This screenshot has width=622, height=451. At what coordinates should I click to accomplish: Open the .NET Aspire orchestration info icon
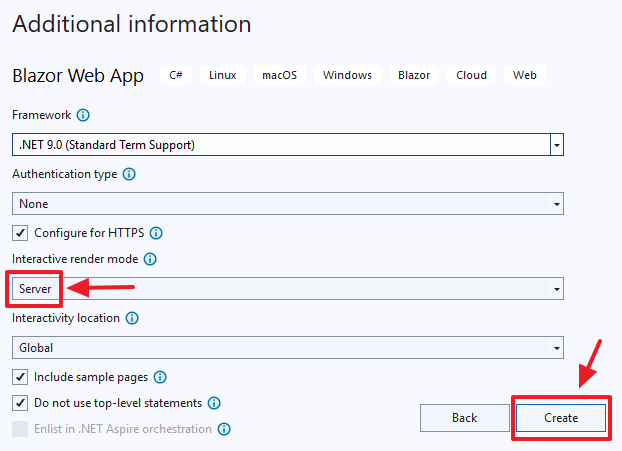[224, 429]
